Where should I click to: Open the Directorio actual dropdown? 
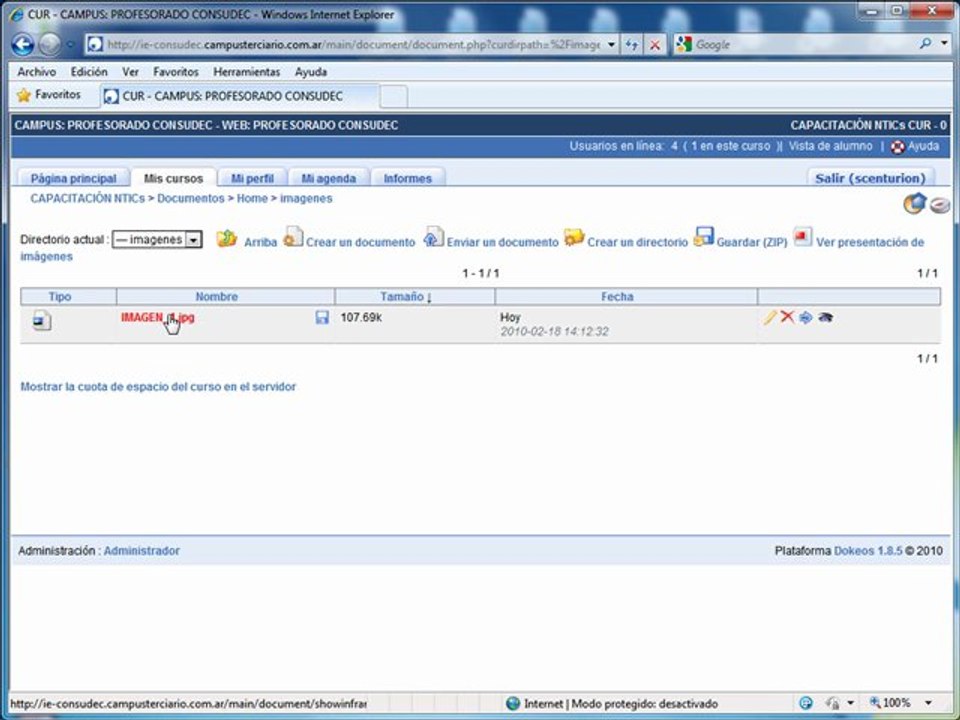[157, 239]
